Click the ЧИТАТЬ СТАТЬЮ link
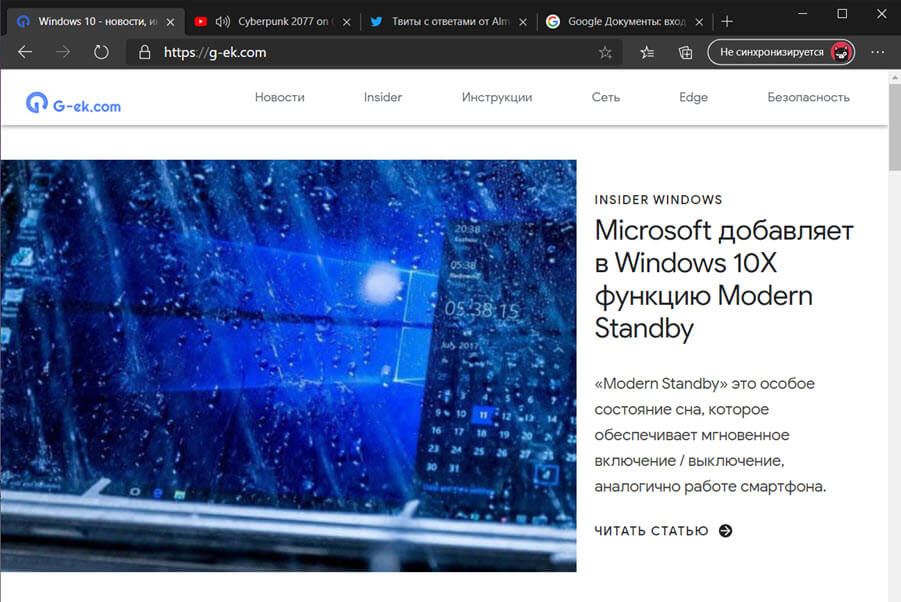Screen dimensions: 901x602 pos(651,531)
